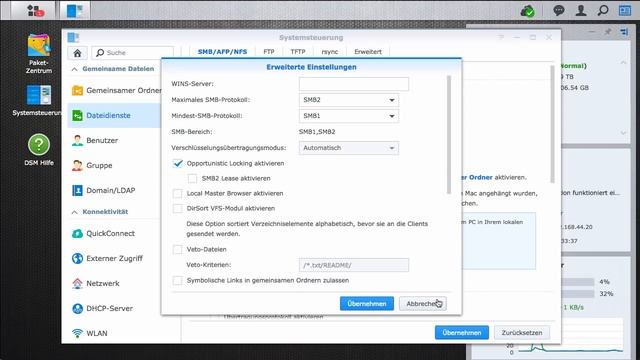The height and width of the screenshot is (360, 640).
Task: Open the Maximales SMB-Protokoll dropdown
Action: pos(349,100)
